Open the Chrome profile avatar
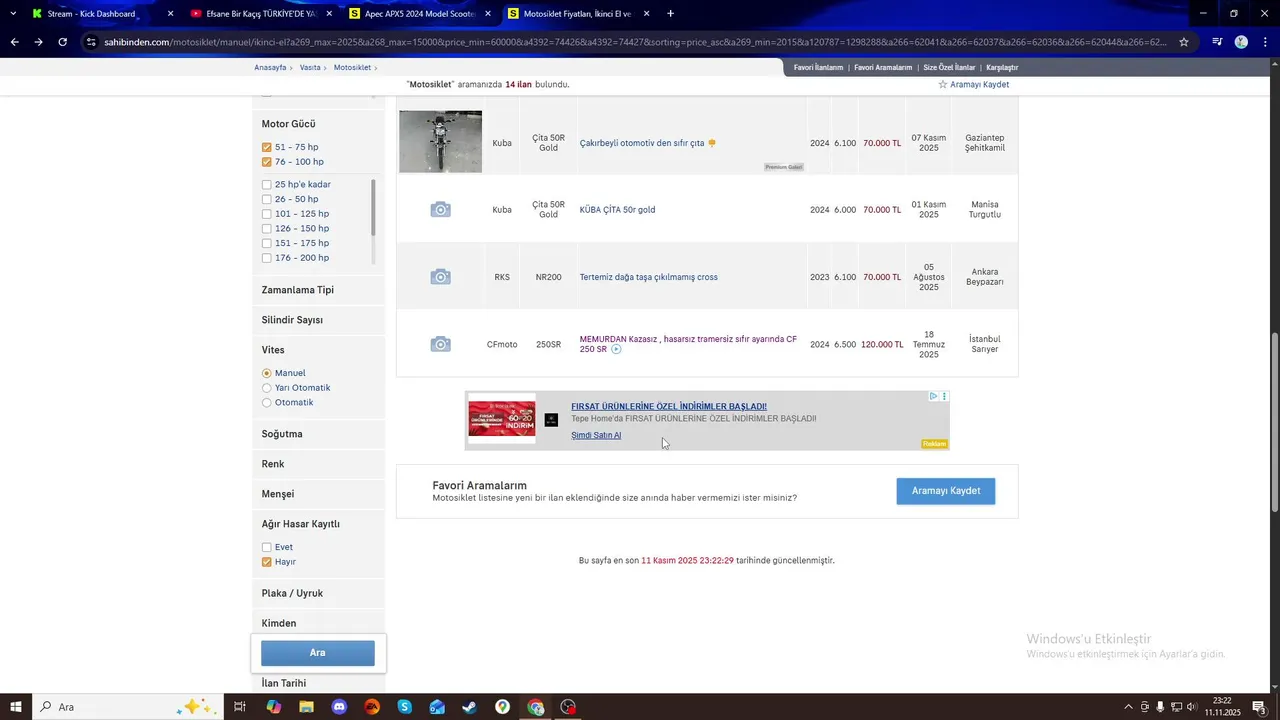The image size is (1280, 720). tap(1241, 42)
